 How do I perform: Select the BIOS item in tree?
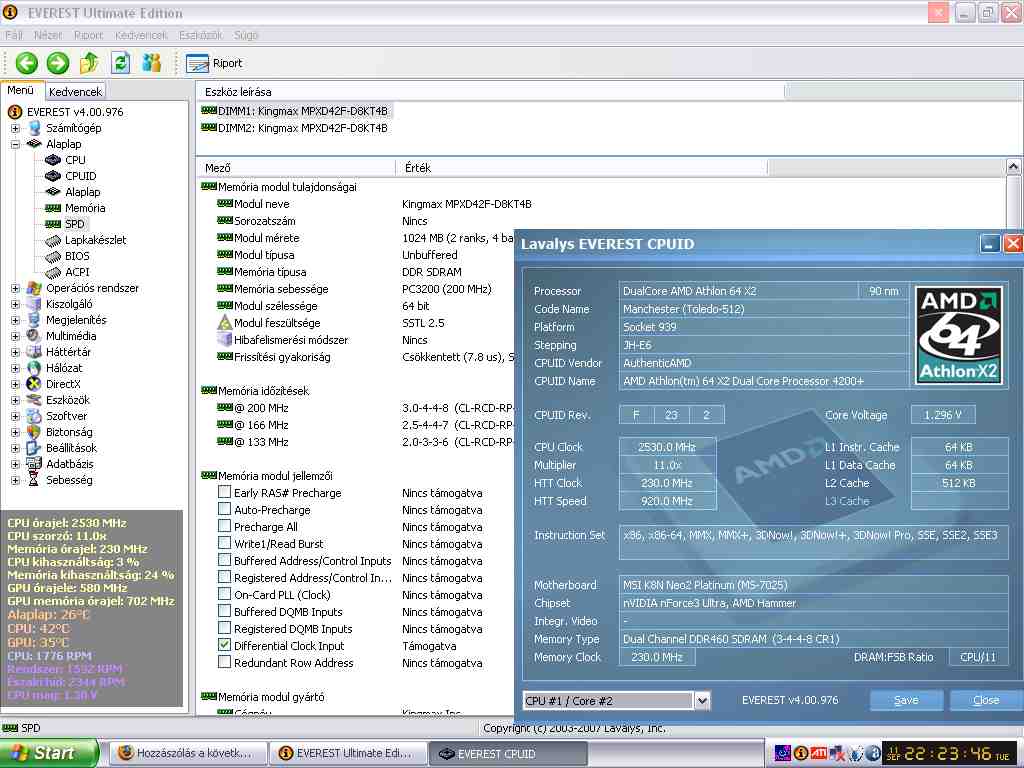click(x=77, y=256)
